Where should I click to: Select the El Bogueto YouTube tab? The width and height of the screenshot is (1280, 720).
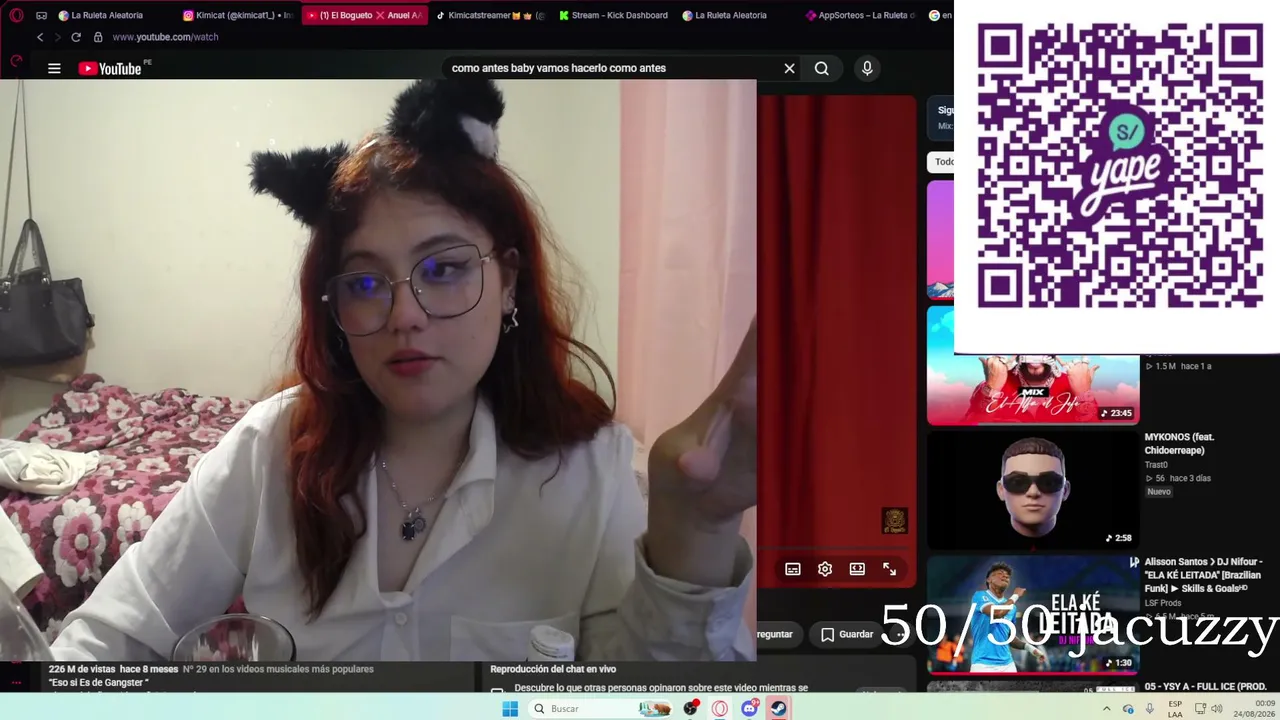(x=364, y=15)
